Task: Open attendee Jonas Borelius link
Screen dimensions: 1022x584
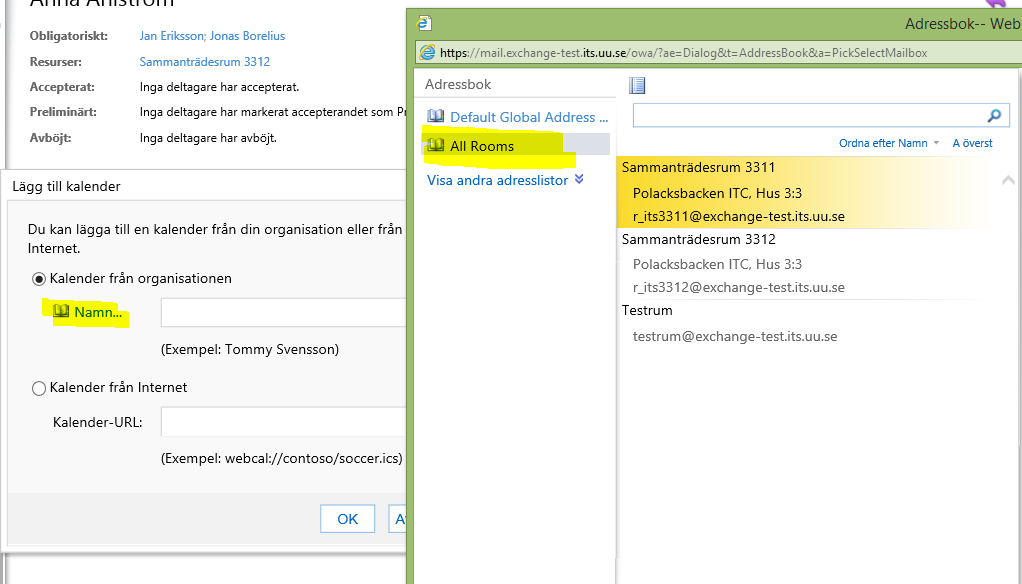Action: pyautogui.click(x=247, y=36)
